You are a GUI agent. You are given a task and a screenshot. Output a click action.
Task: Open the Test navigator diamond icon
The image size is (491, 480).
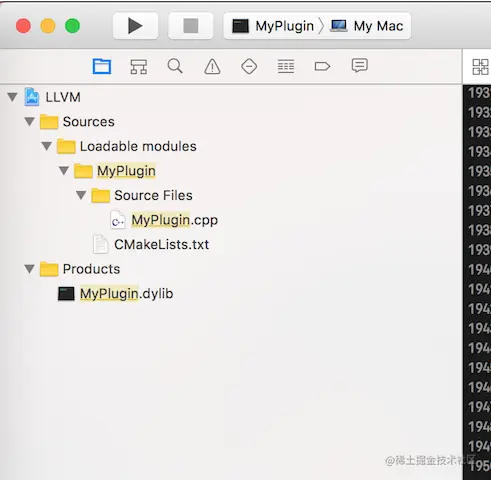pos(249,66)
